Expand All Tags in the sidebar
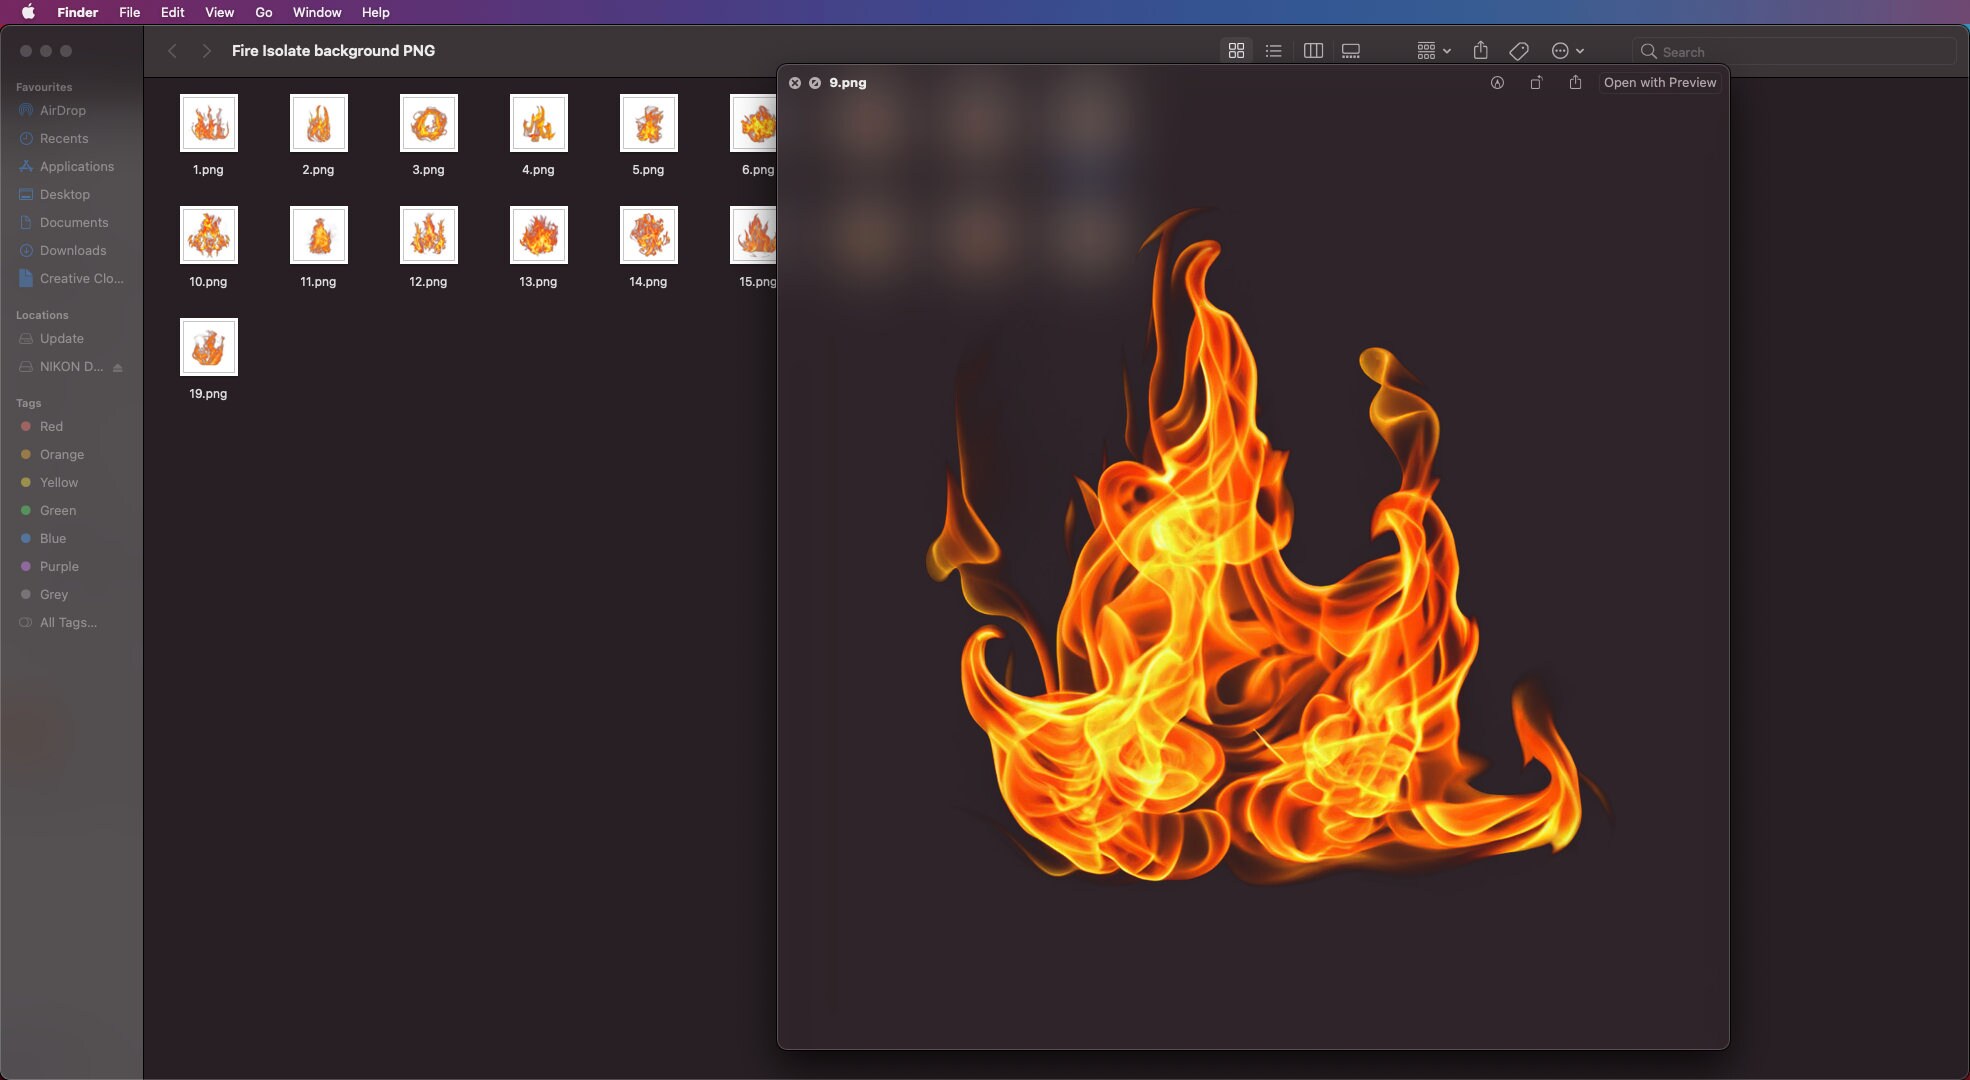Image resolution: width=1970 pixels, height=1080 pixels. click(x=68, y=622)
